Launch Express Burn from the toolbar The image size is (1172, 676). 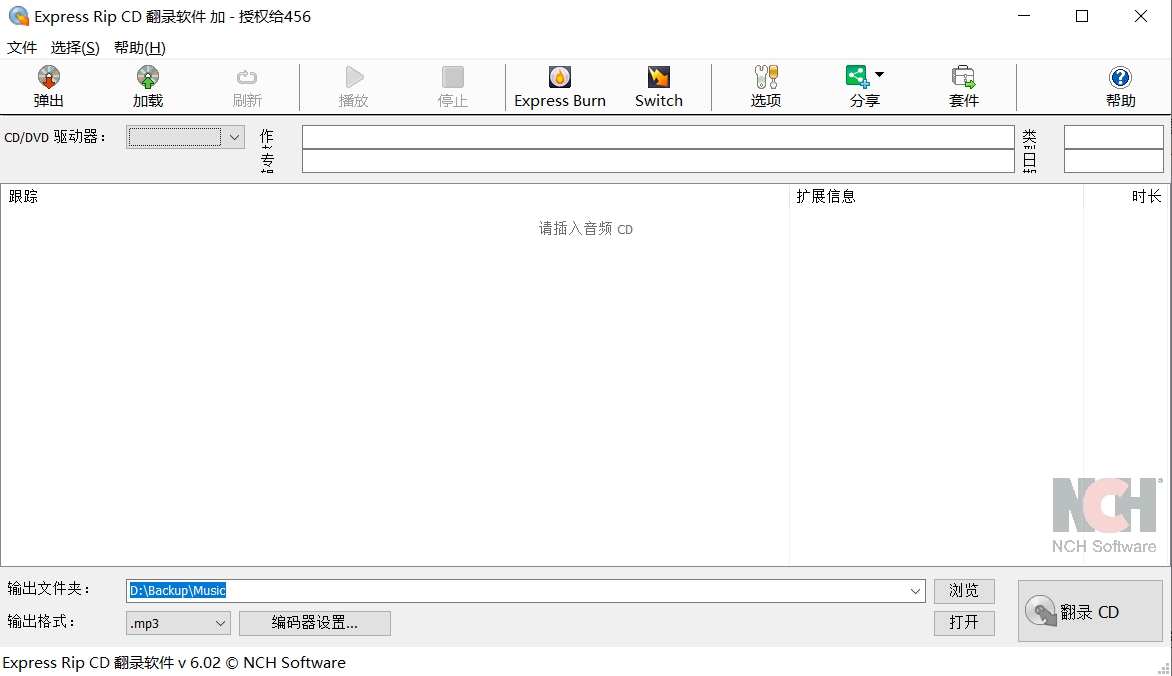[x=560, y=87]
